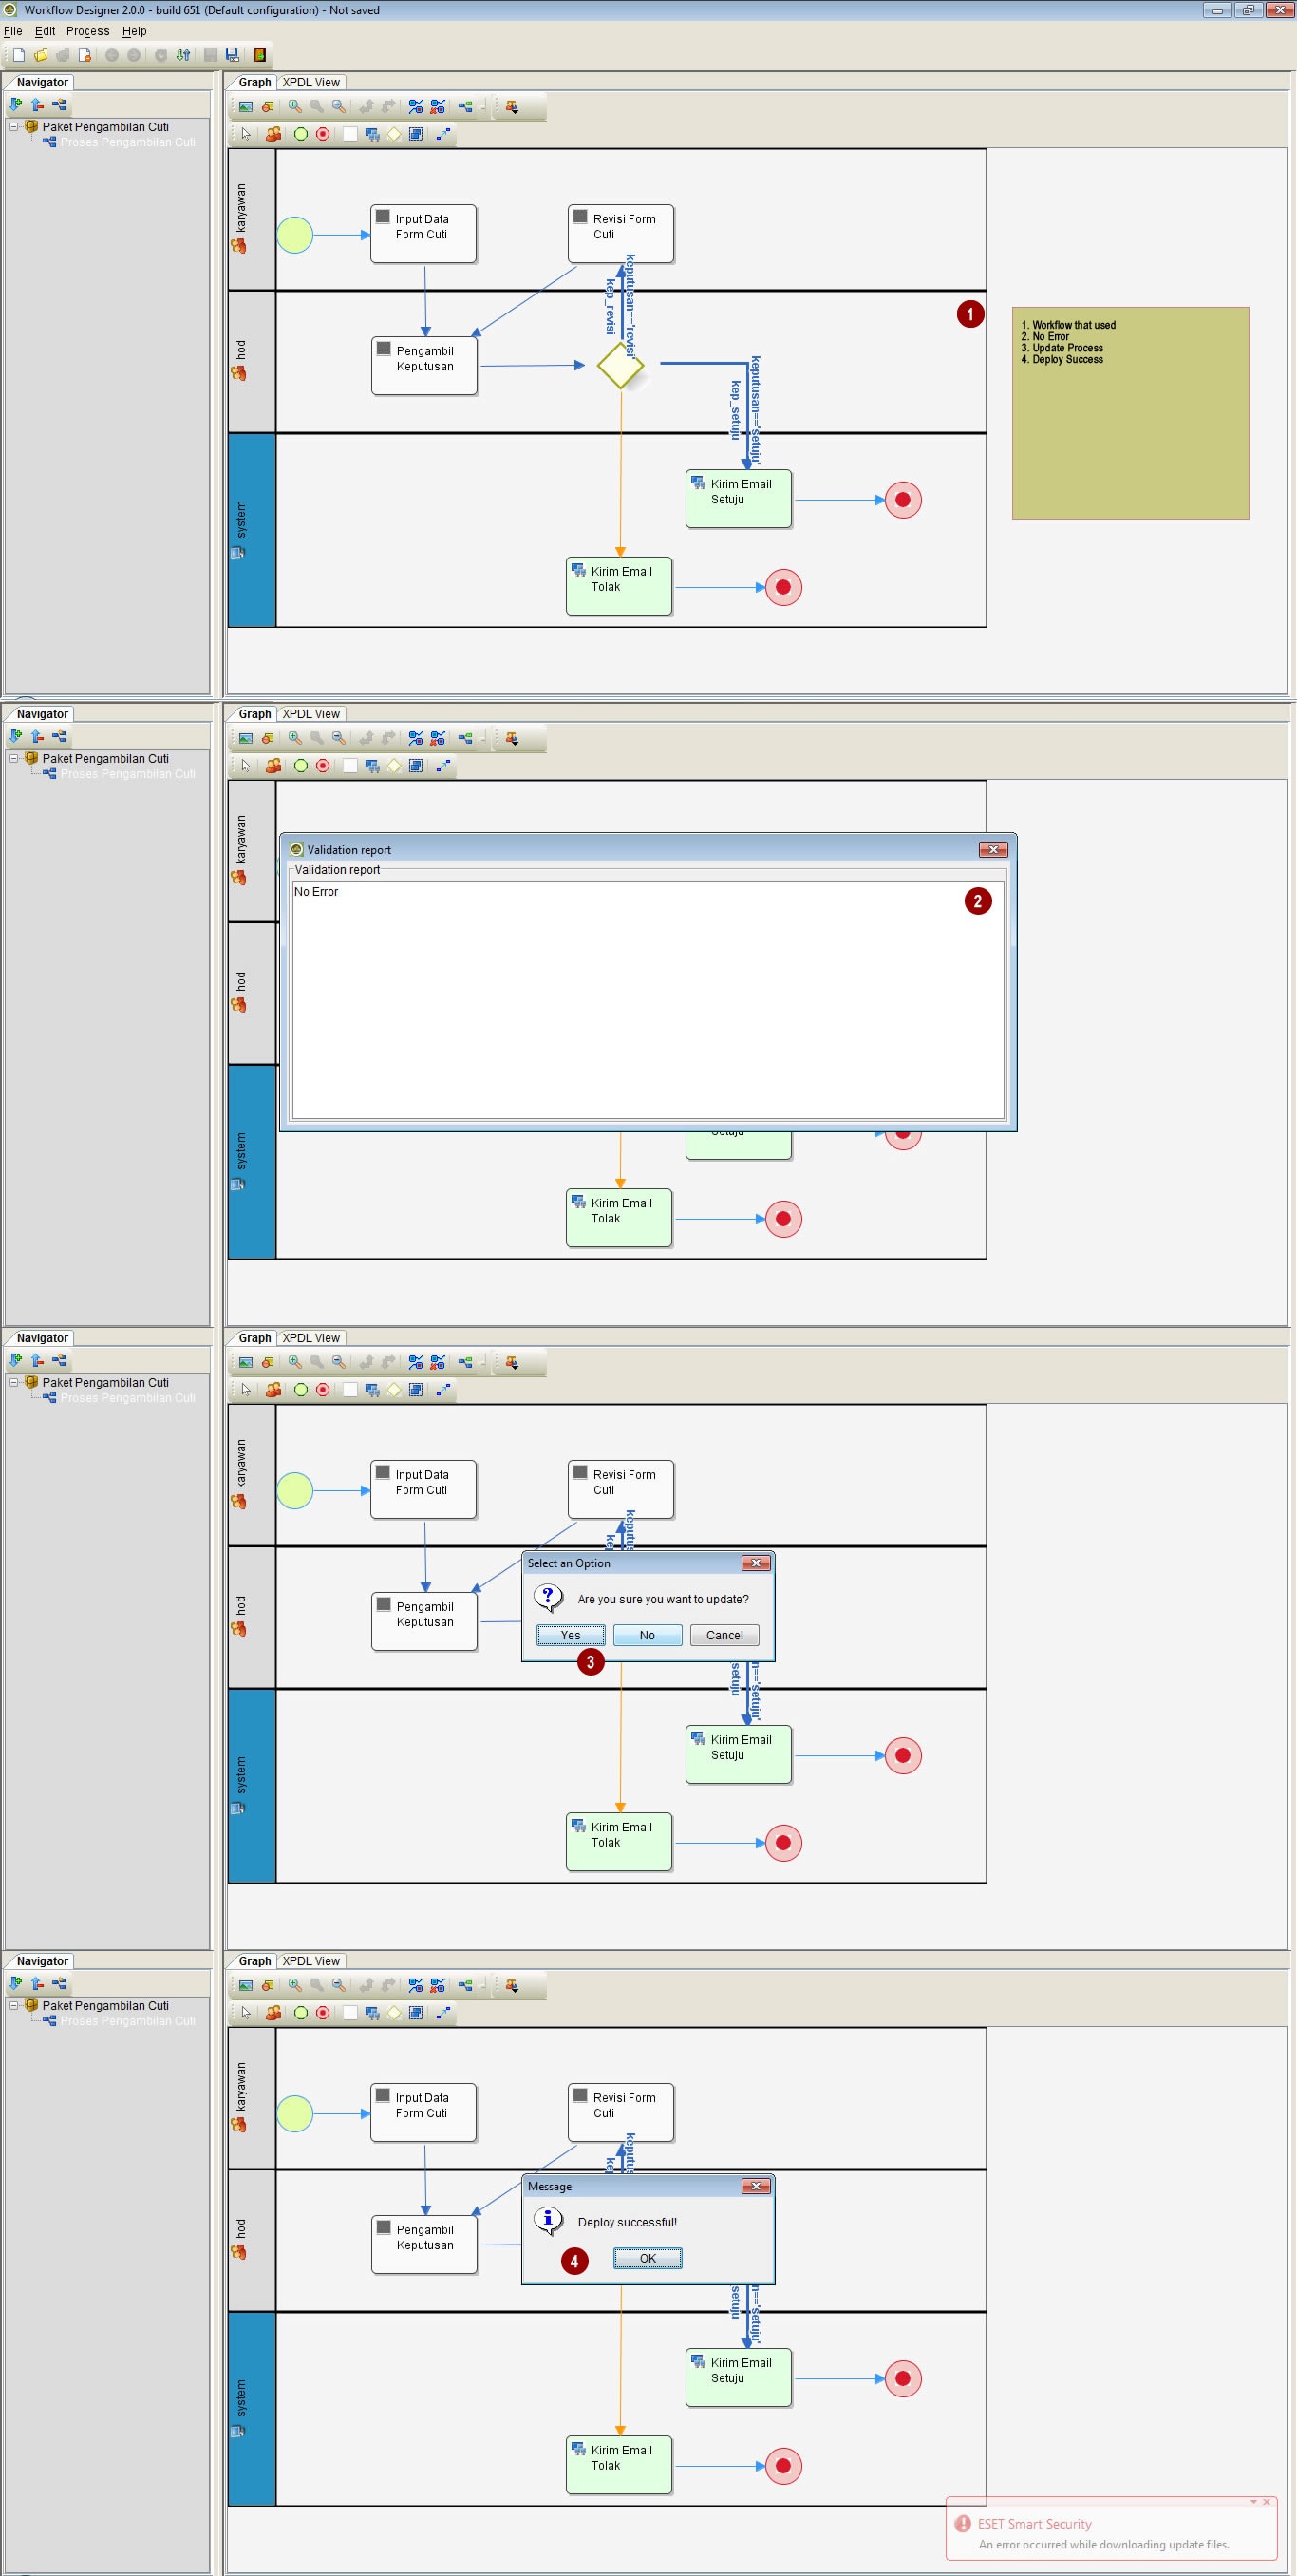The image size is (1297, 2576).
Task: Select the block activity tool in topmost Graph toolbar
Action: coord(416,134)
